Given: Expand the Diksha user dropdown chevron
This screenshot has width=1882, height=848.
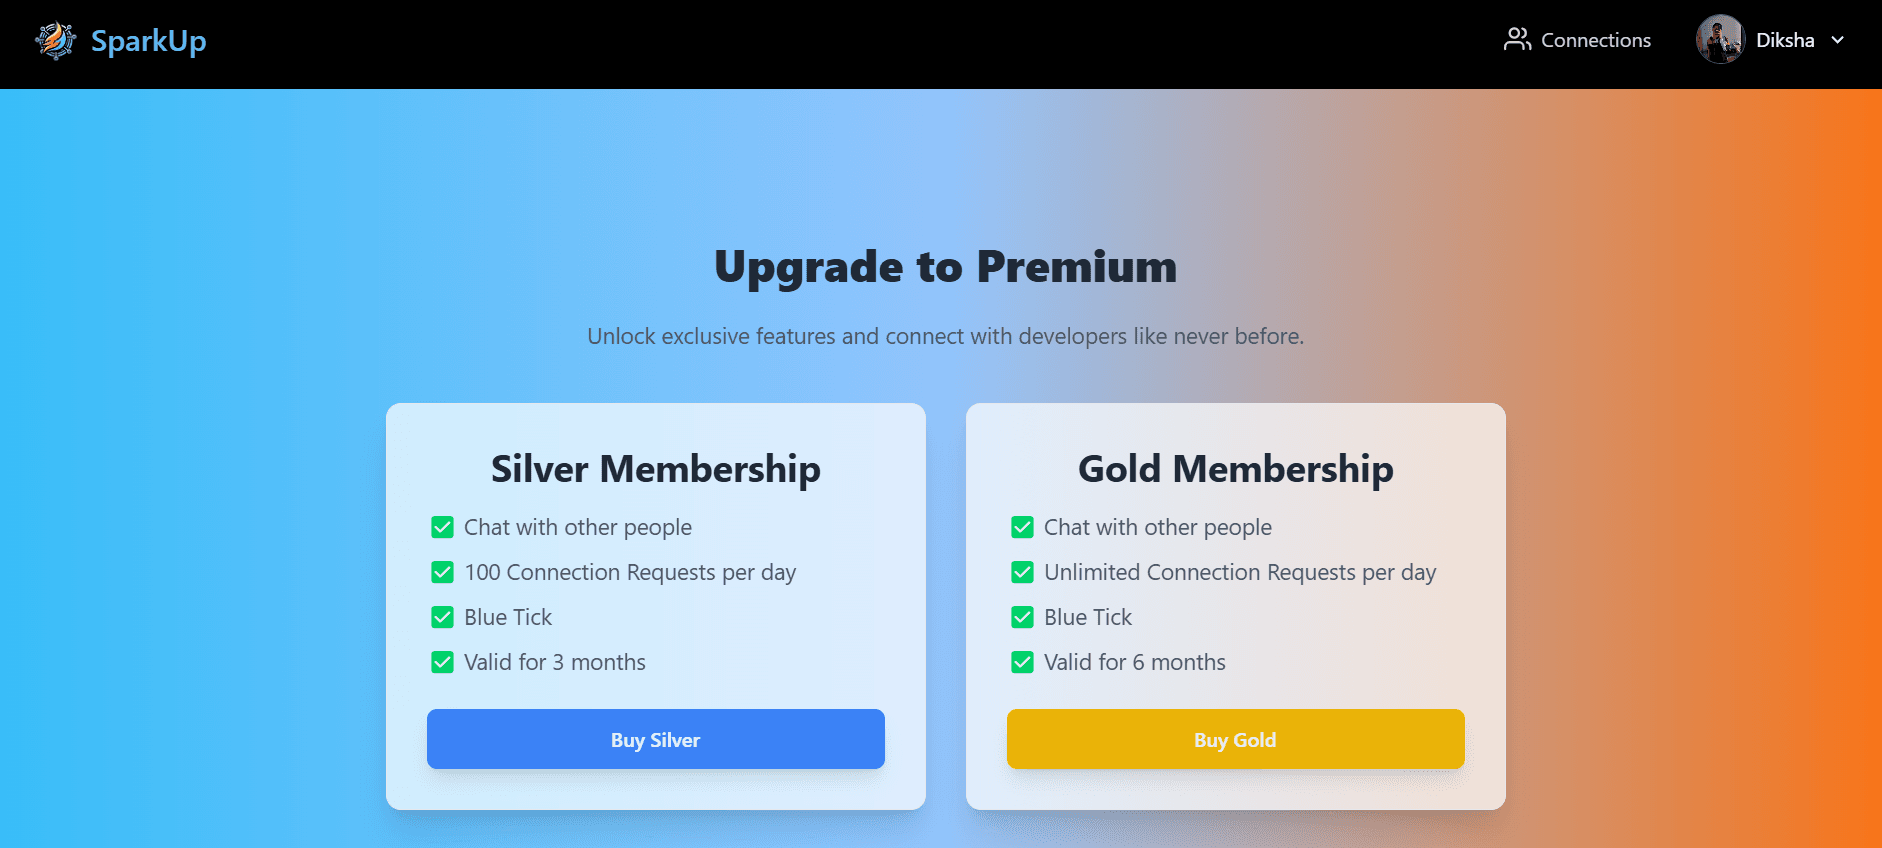Looking at the screenshot, I should pyautogui.click(x=1837, y=40).
